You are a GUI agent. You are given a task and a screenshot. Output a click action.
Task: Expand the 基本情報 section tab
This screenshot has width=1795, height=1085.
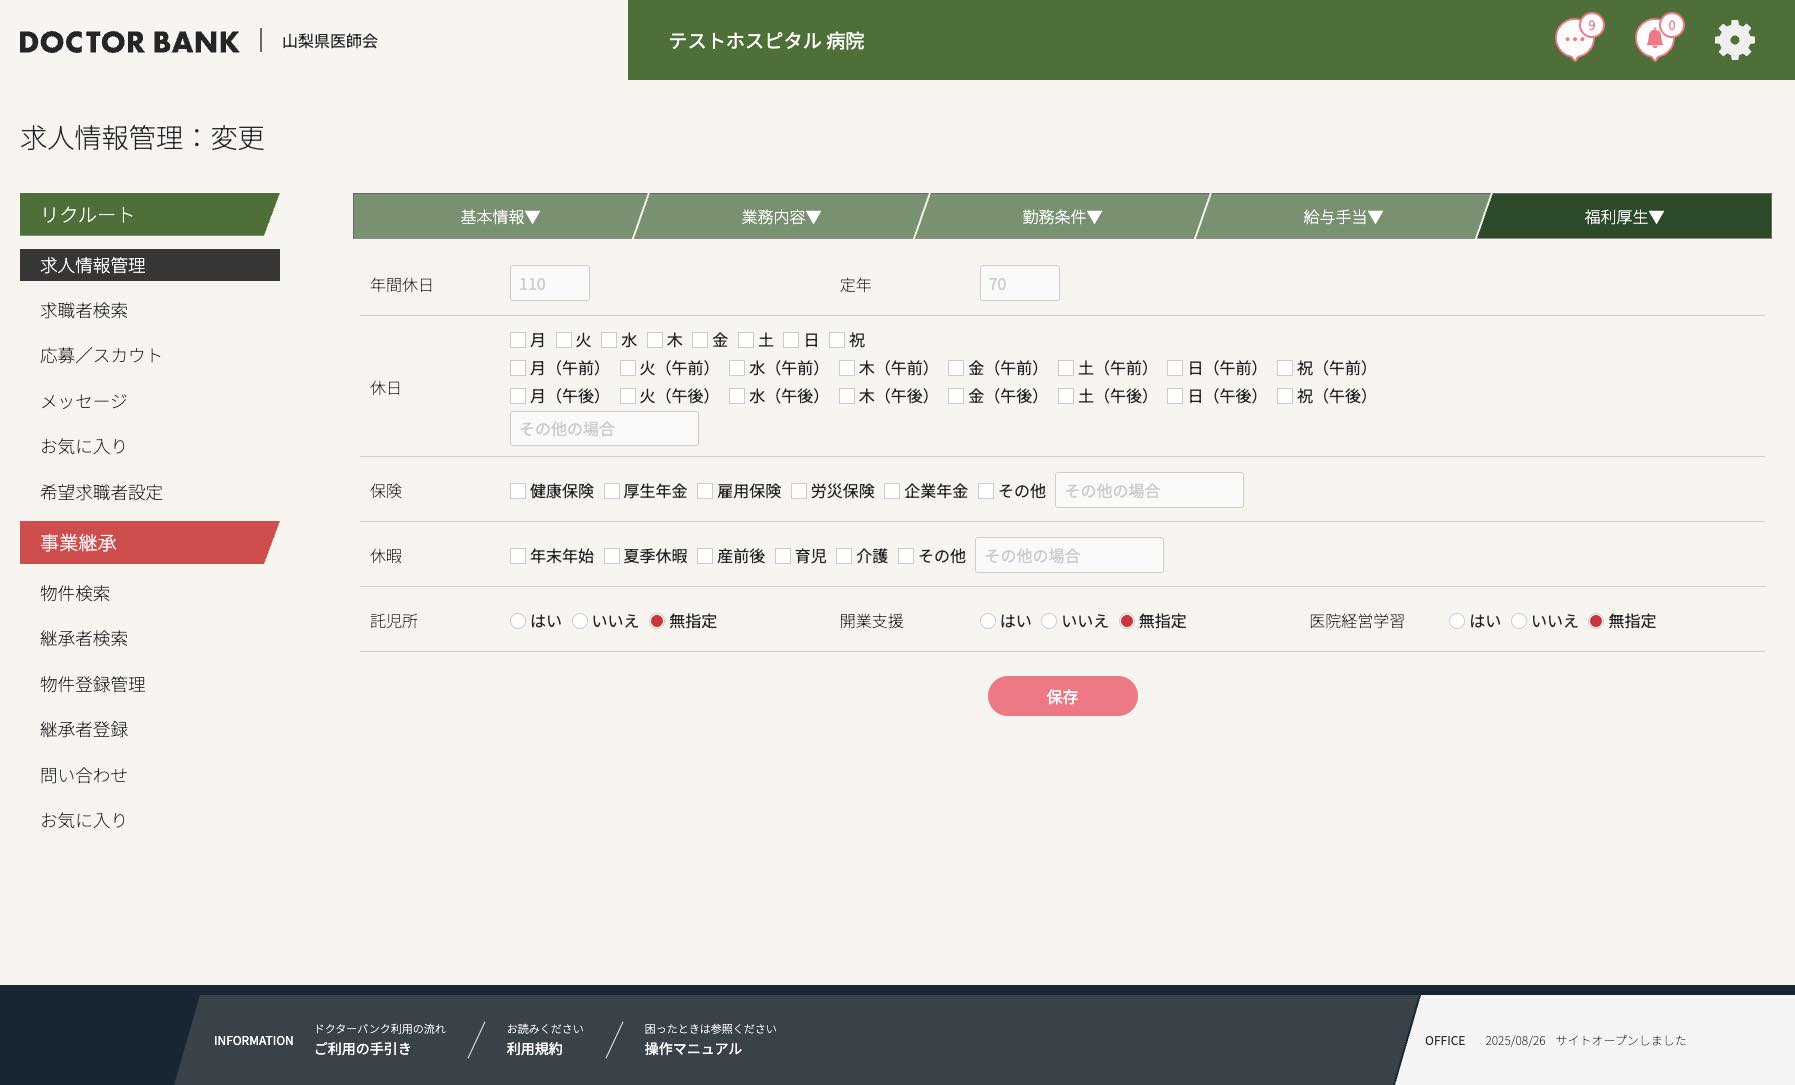pos(499,217)
